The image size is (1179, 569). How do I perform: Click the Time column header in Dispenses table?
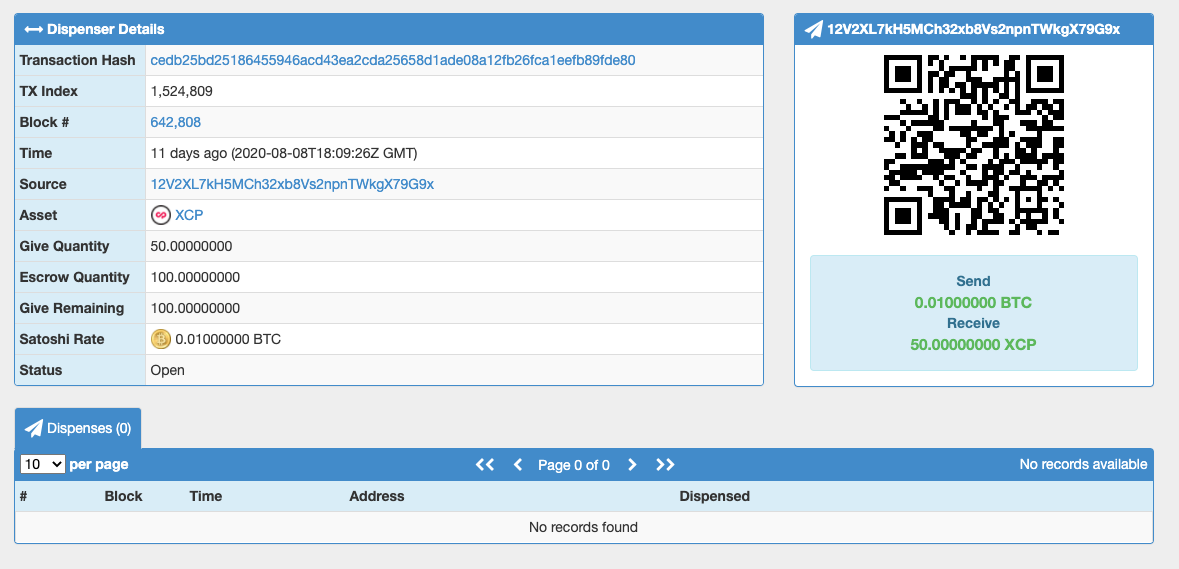pyautogui.click(x=205, y=496)
